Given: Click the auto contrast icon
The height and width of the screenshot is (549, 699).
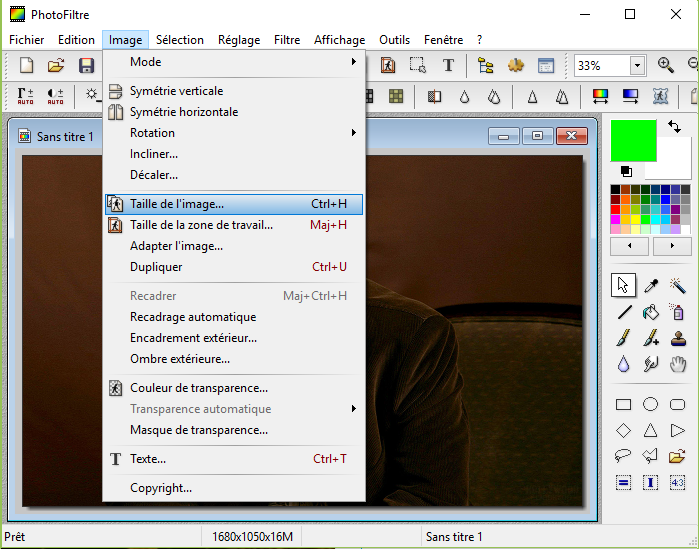Looking at the screenshot, I should click(55, 96).
